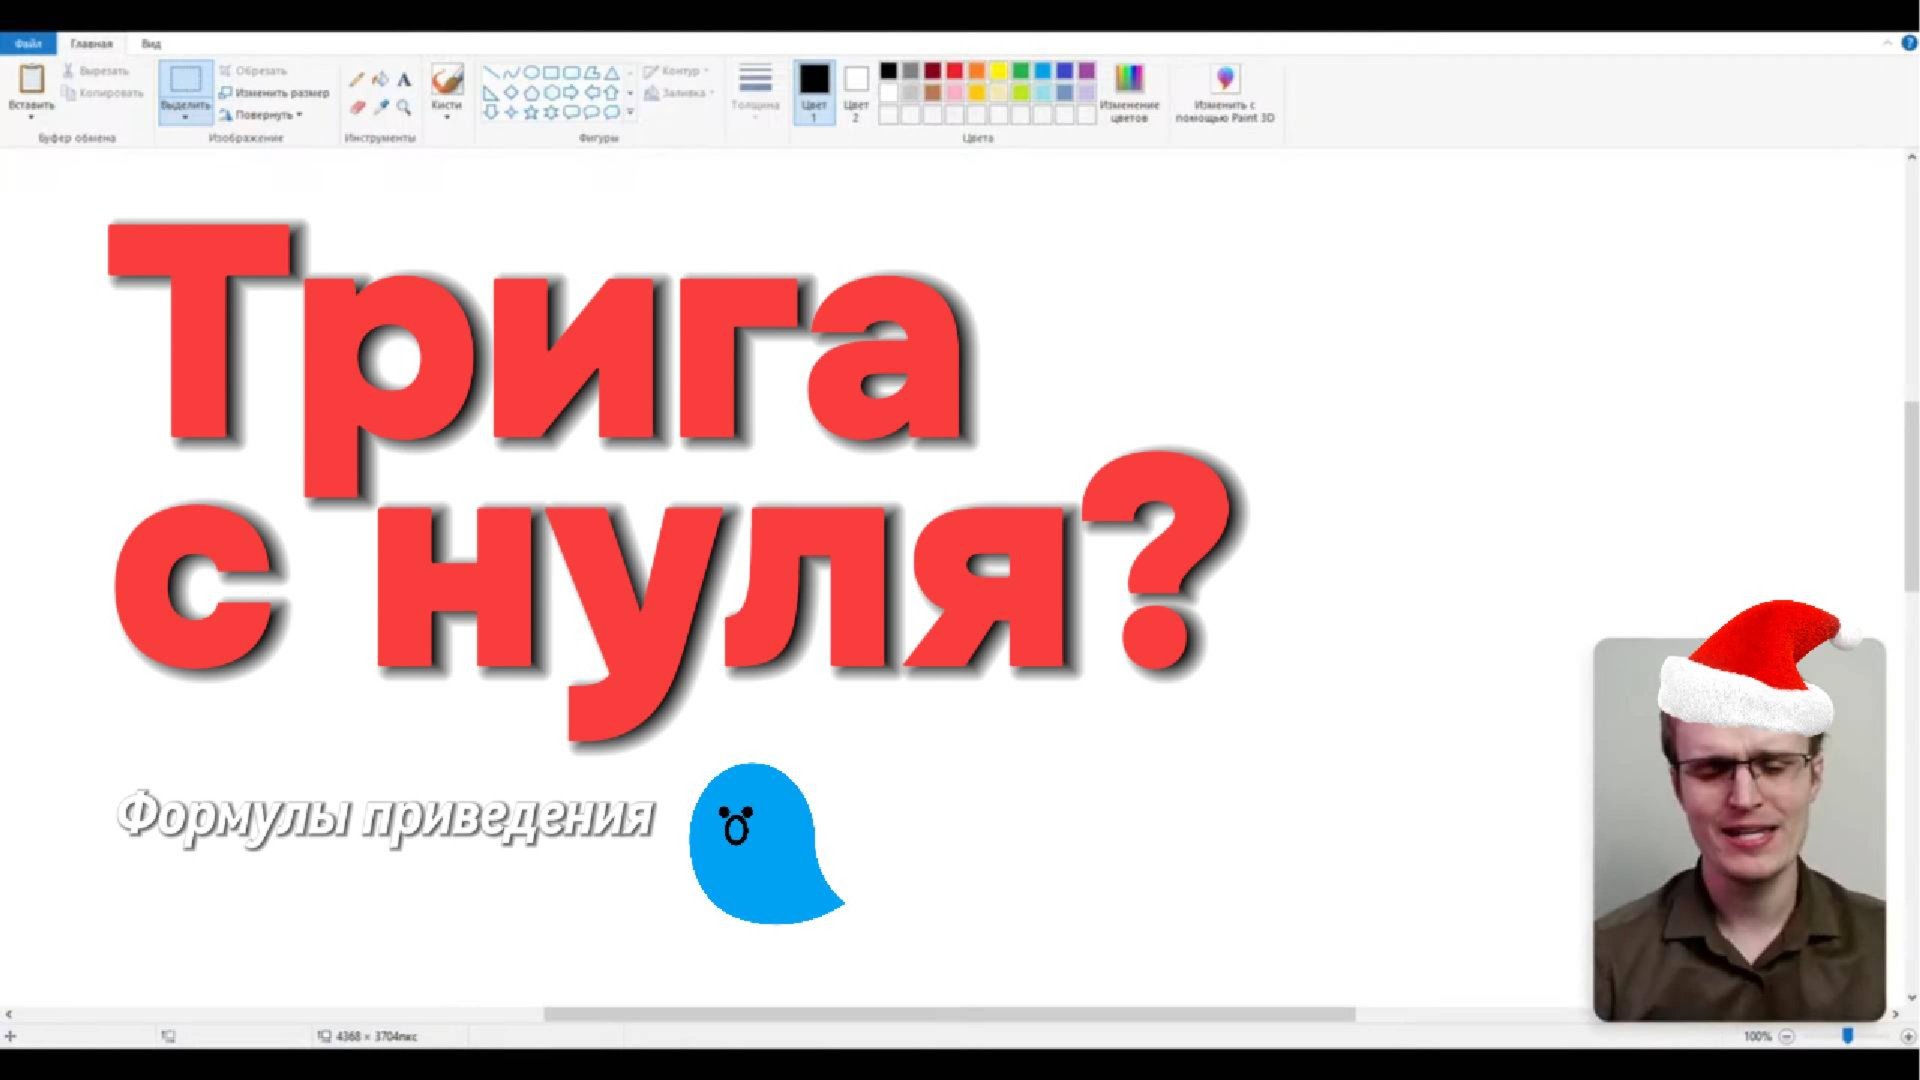The width and height of the screenshot is (1920, 1080).
Task: Choose the red swatch in palette
Action: tap(955, 70)
